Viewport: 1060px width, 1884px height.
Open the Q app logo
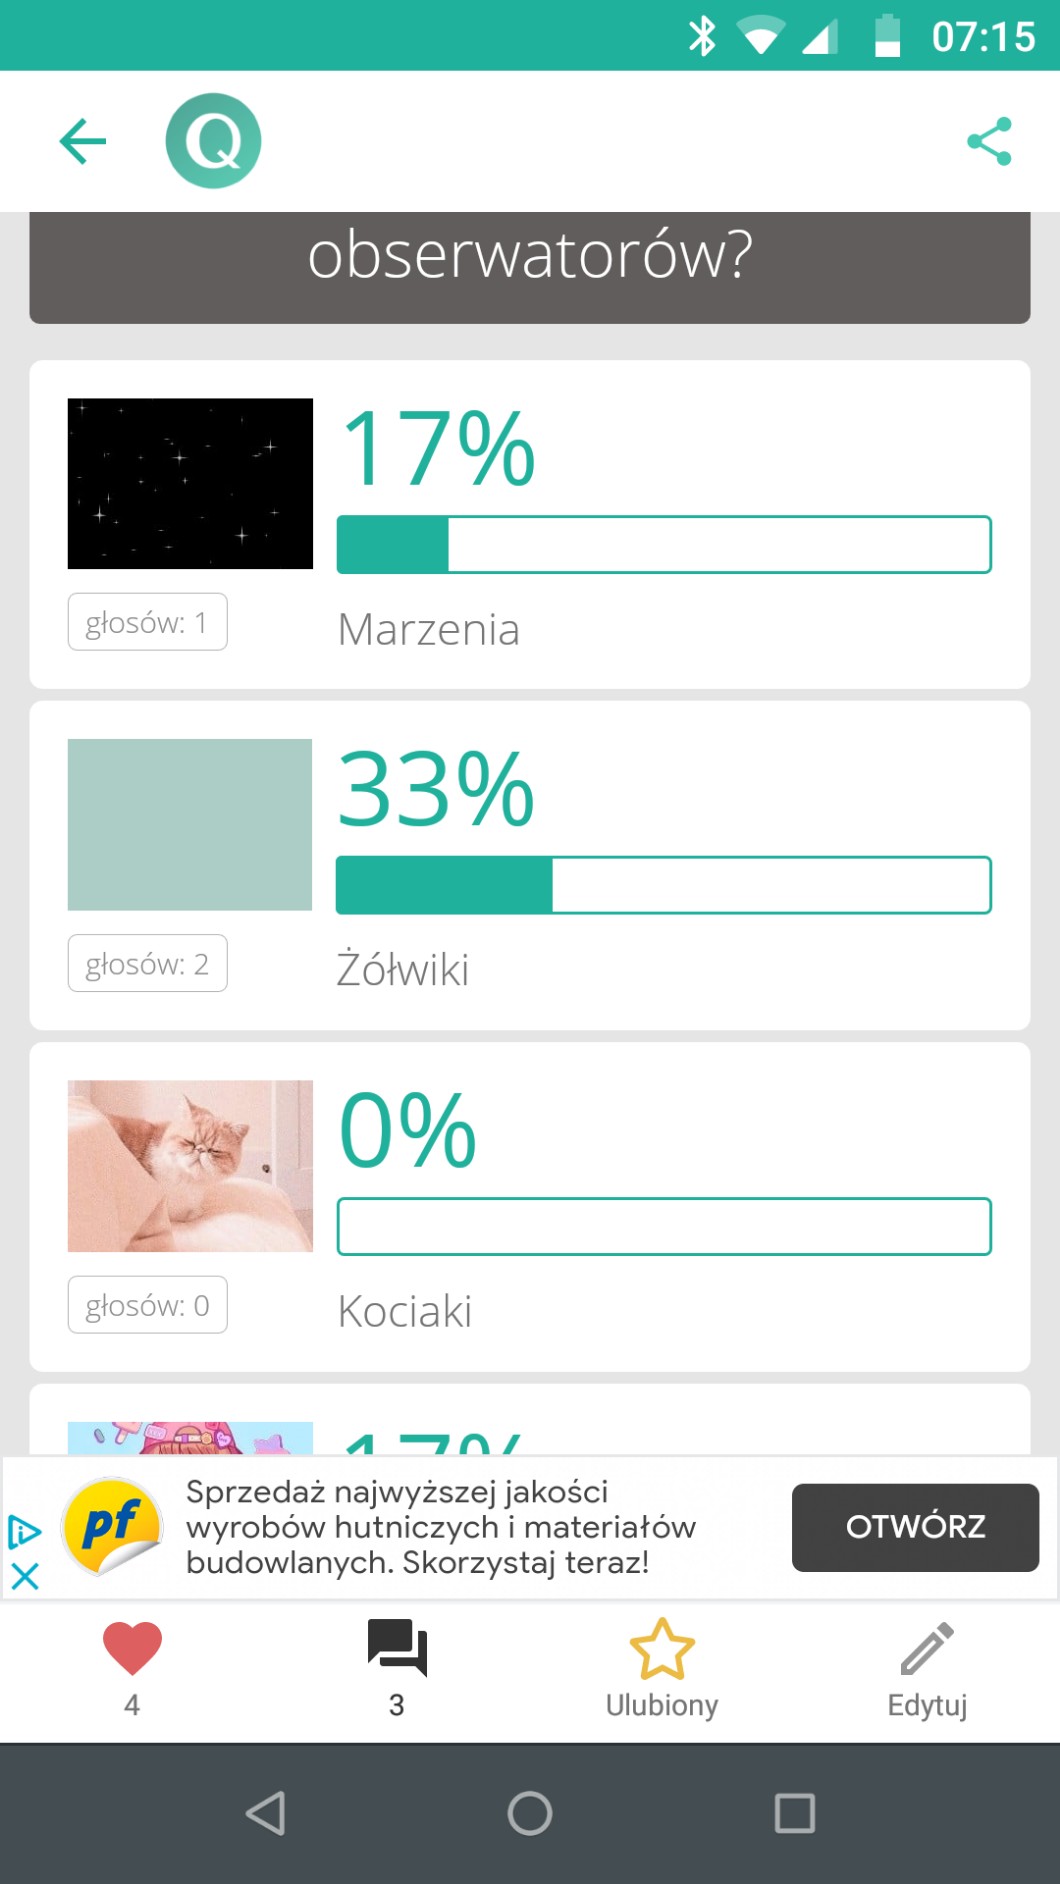coord(213,141)
